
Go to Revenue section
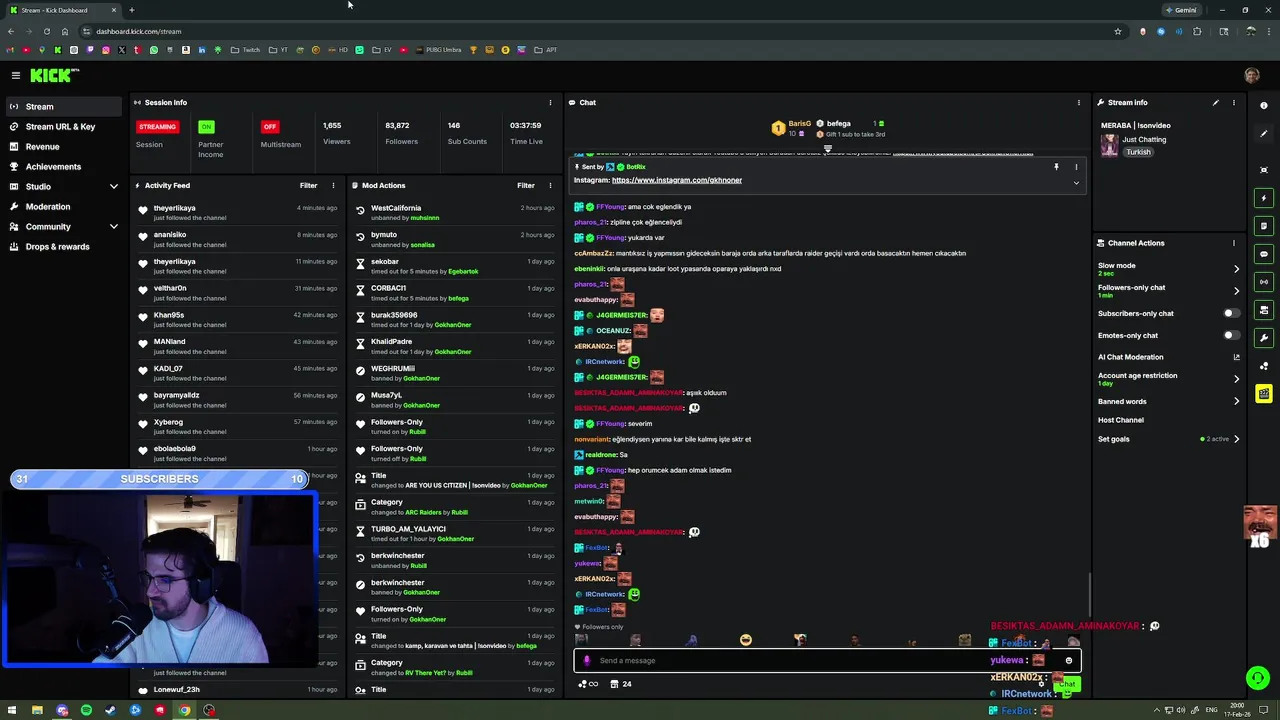coord(64,147)
